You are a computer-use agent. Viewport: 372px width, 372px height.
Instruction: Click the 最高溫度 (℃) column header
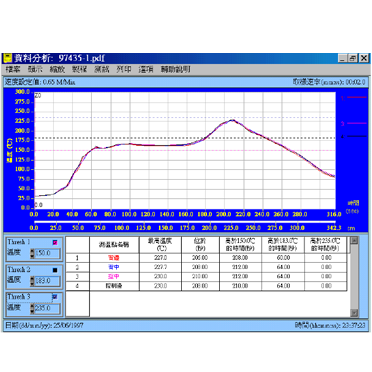point(160,245)
